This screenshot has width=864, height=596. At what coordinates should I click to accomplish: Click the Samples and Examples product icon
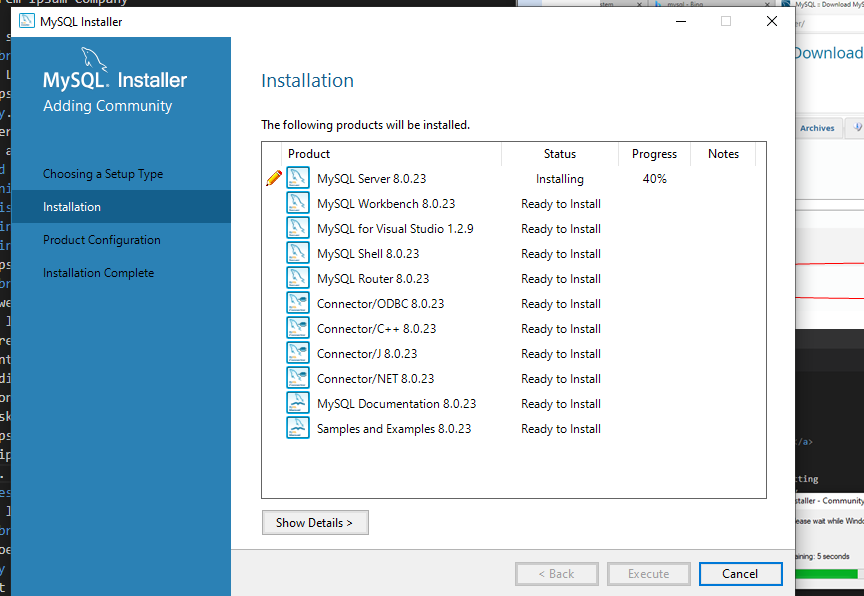(298, 429)
